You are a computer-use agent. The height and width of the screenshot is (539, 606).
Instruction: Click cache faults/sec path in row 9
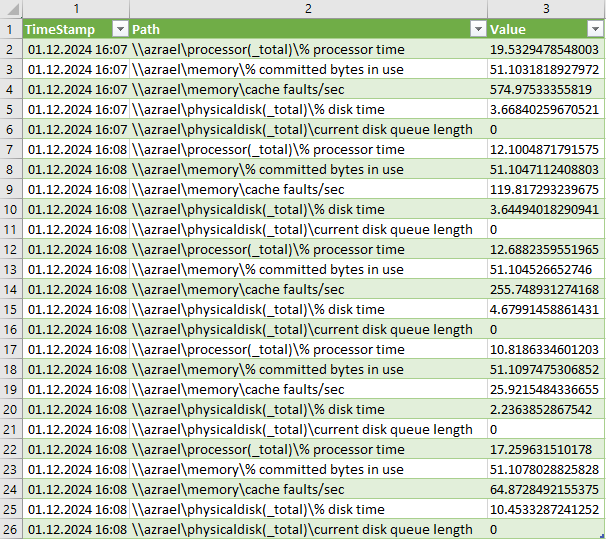238,190
